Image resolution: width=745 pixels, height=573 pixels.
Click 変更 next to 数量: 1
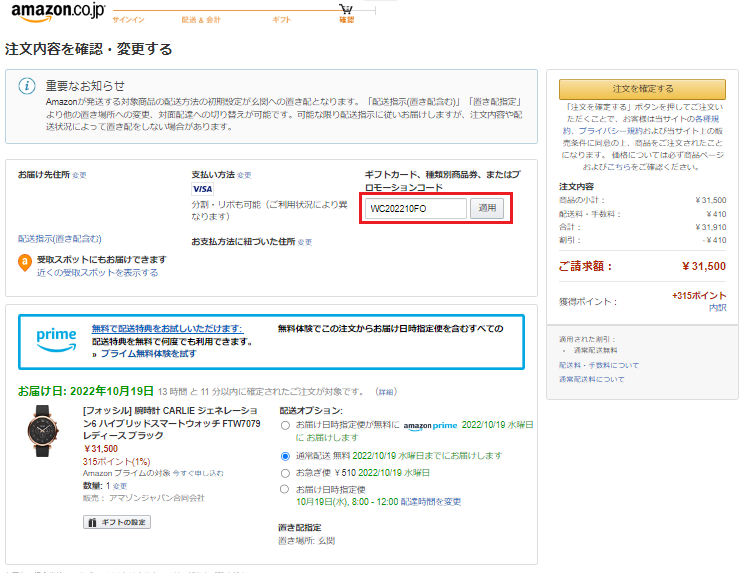(x=120, y=486)
